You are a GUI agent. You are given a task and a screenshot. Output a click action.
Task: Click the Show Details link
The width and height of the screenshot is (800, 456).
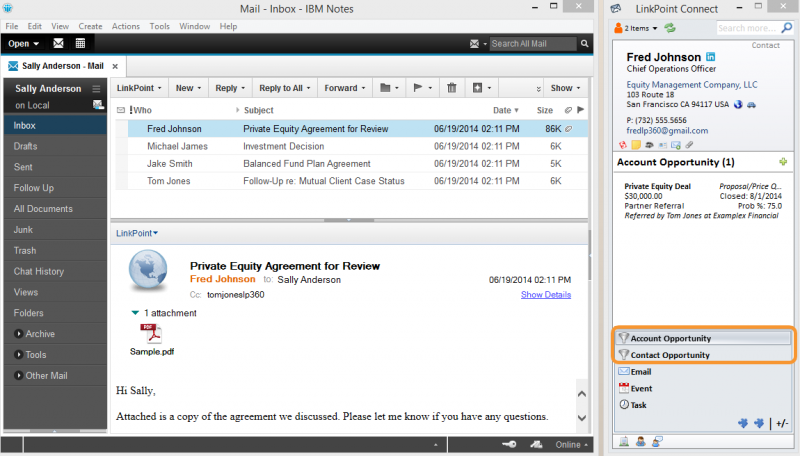click(x=546, y=294)
